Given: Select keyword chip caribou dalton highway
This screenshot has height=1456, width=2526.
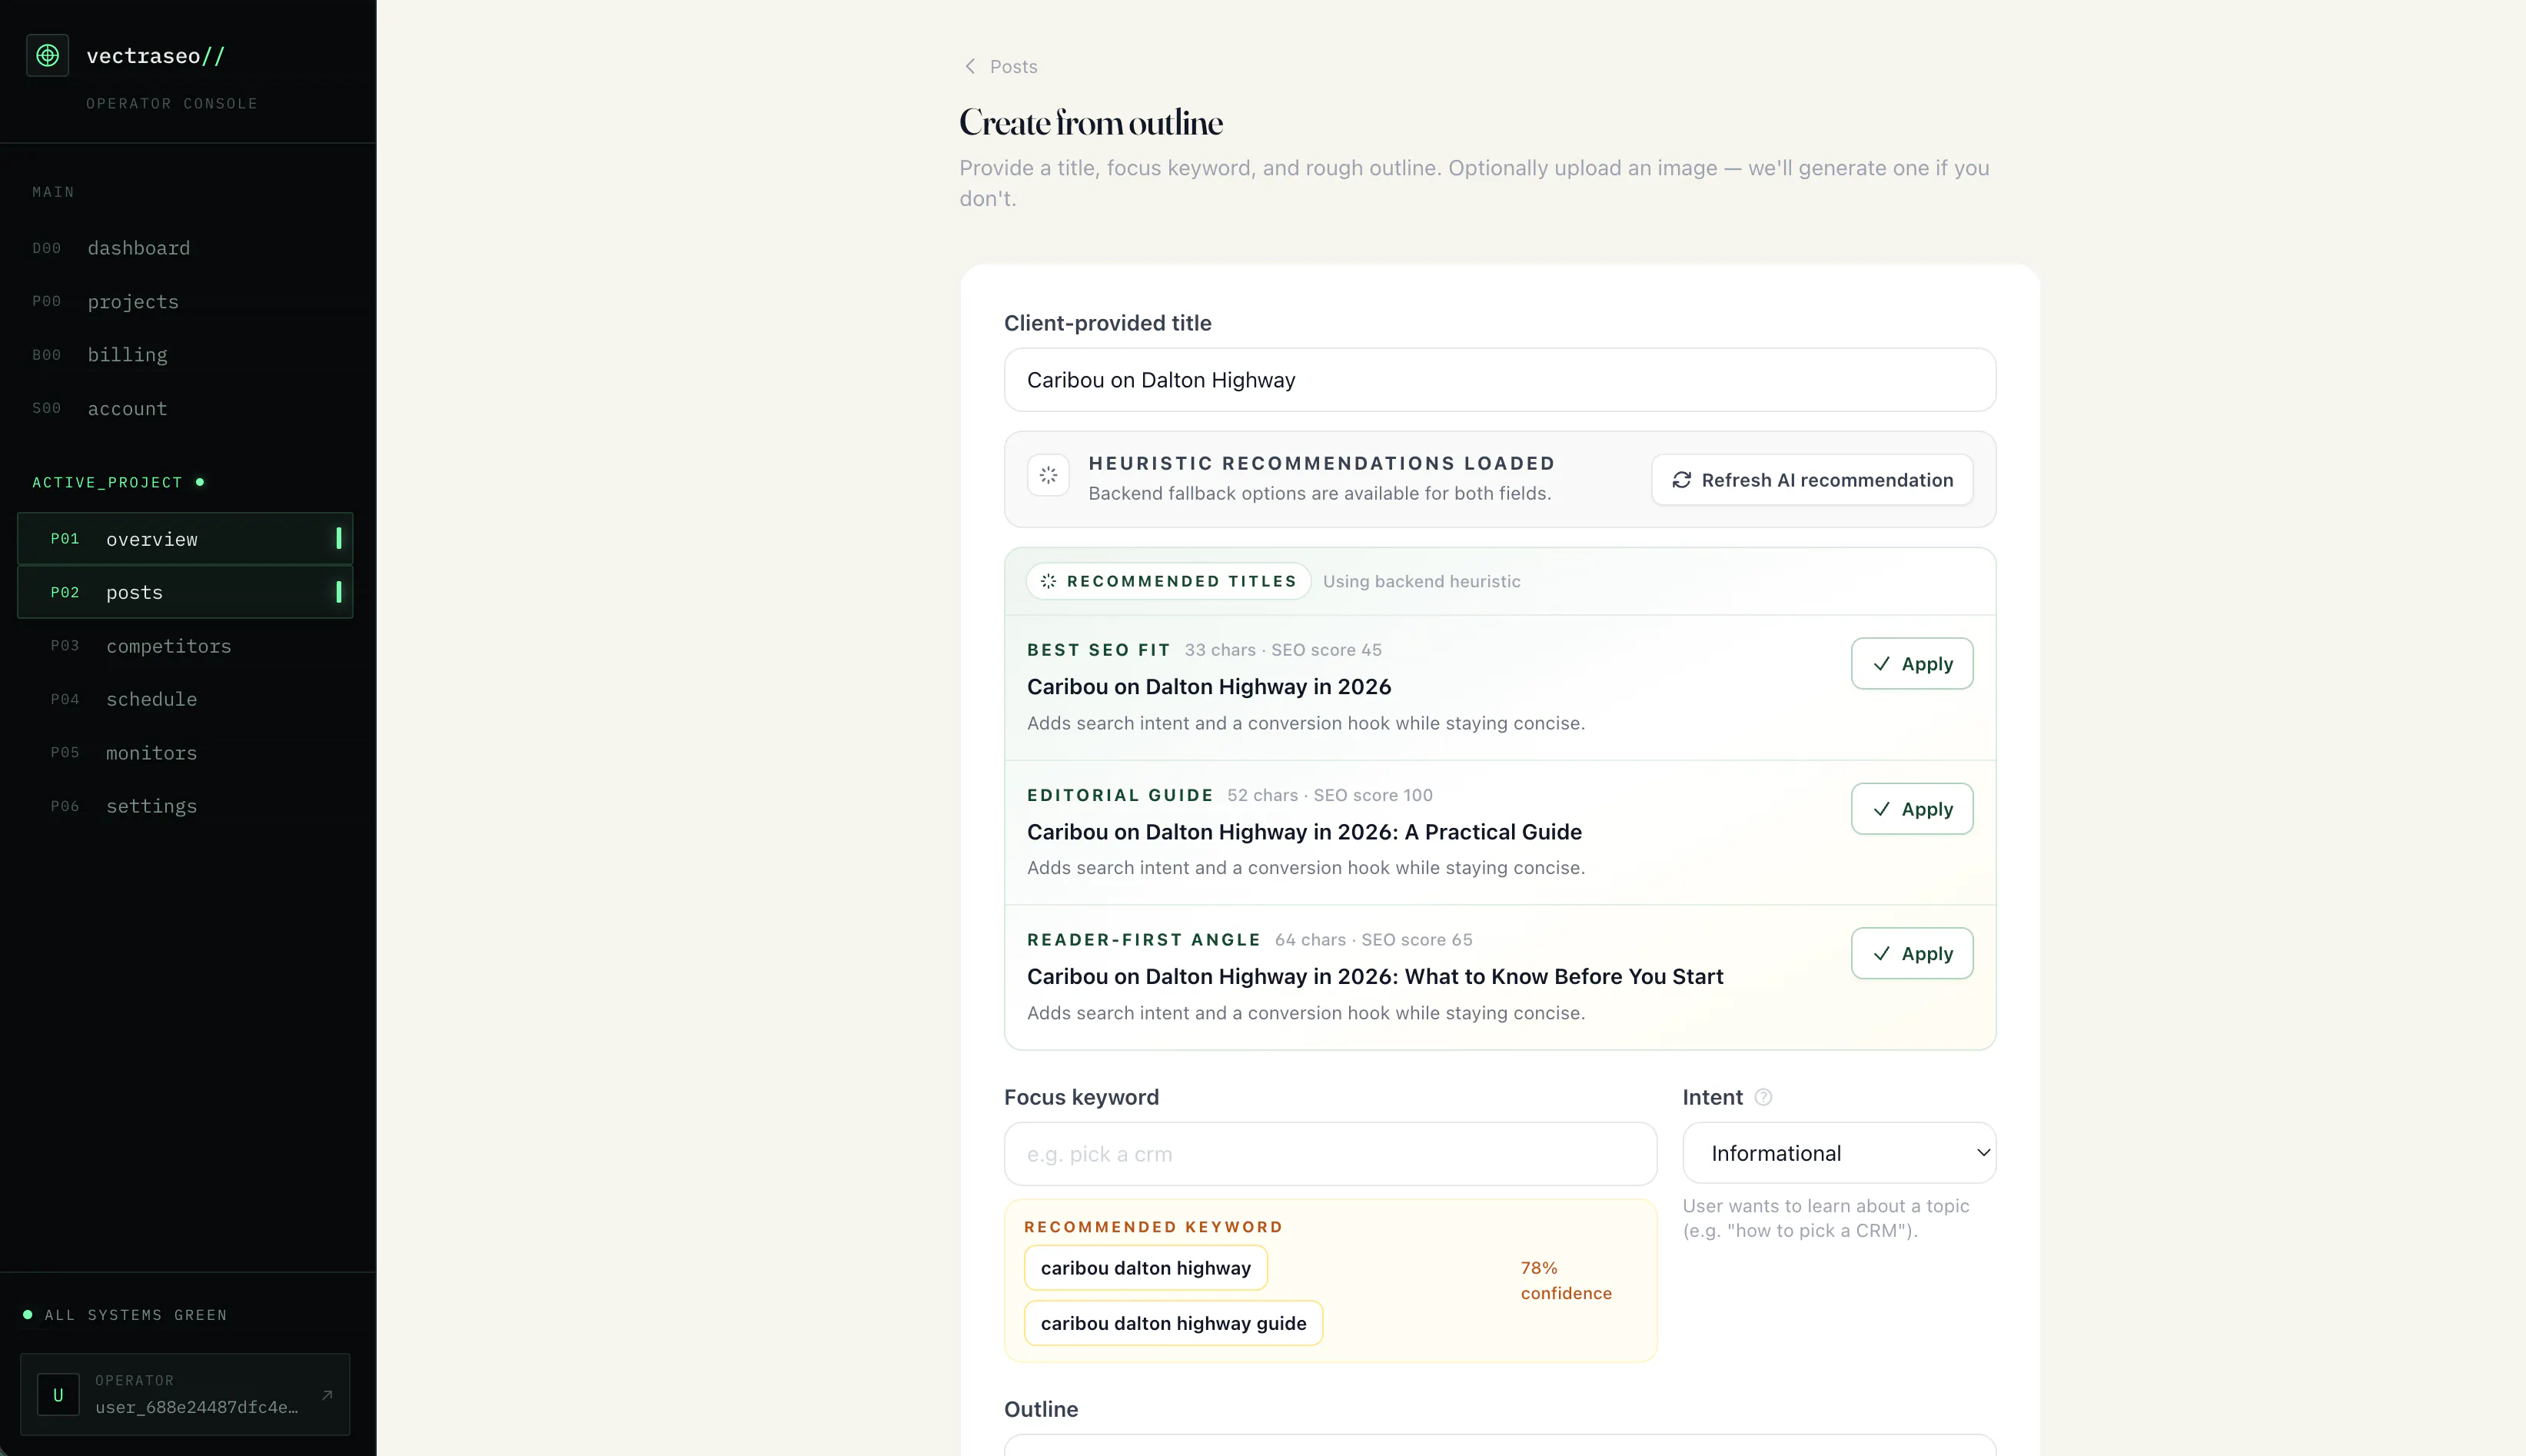Looking at the screenshot, I should 1145,1268.
